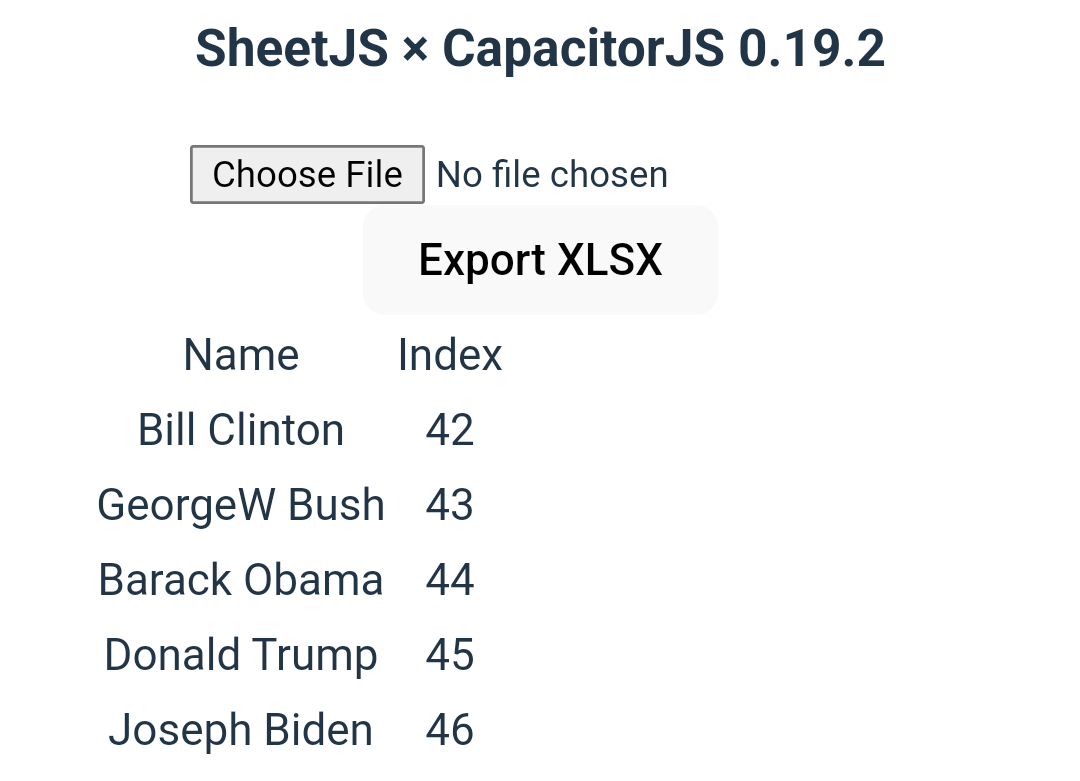
Task: Select the Index column header
Action: coord(450,355)
